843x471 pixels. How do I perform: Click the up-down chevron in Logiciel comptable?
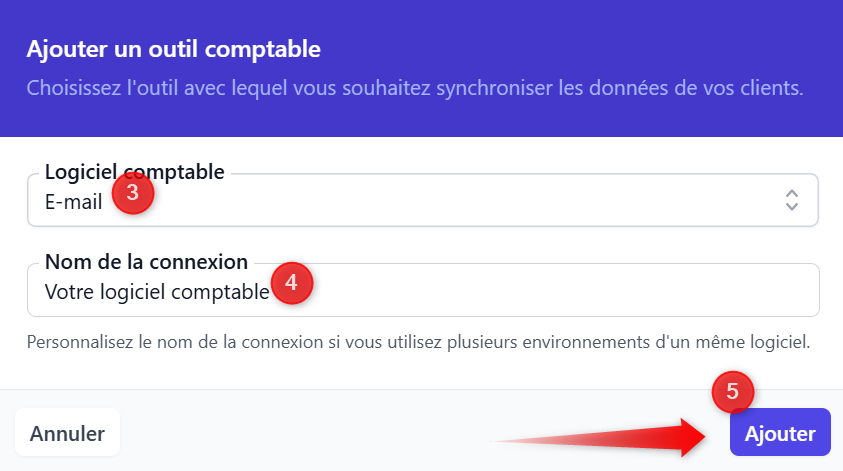coord(792,200)
